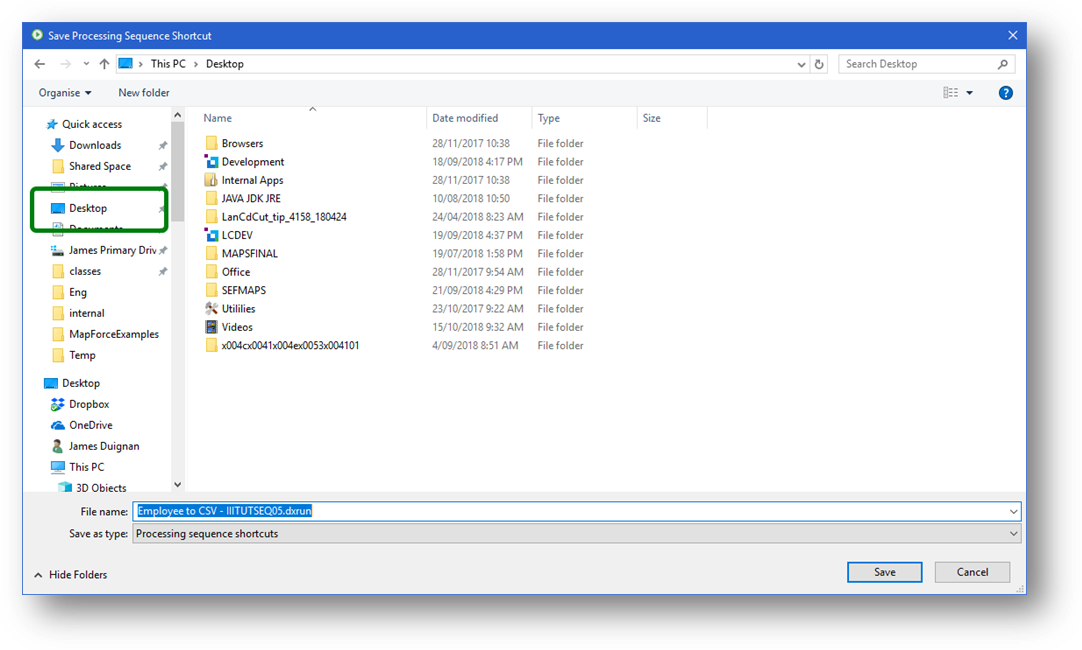Image resolution: width=1082 pixels, height=650 pixels.
Task: Select James Duignan user folder
Action: click(x=104, y=446)
